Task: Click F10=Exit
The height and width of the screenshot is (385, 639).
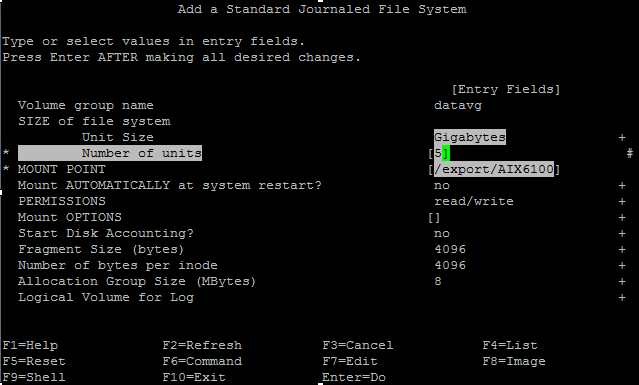Action: point(194,377)
